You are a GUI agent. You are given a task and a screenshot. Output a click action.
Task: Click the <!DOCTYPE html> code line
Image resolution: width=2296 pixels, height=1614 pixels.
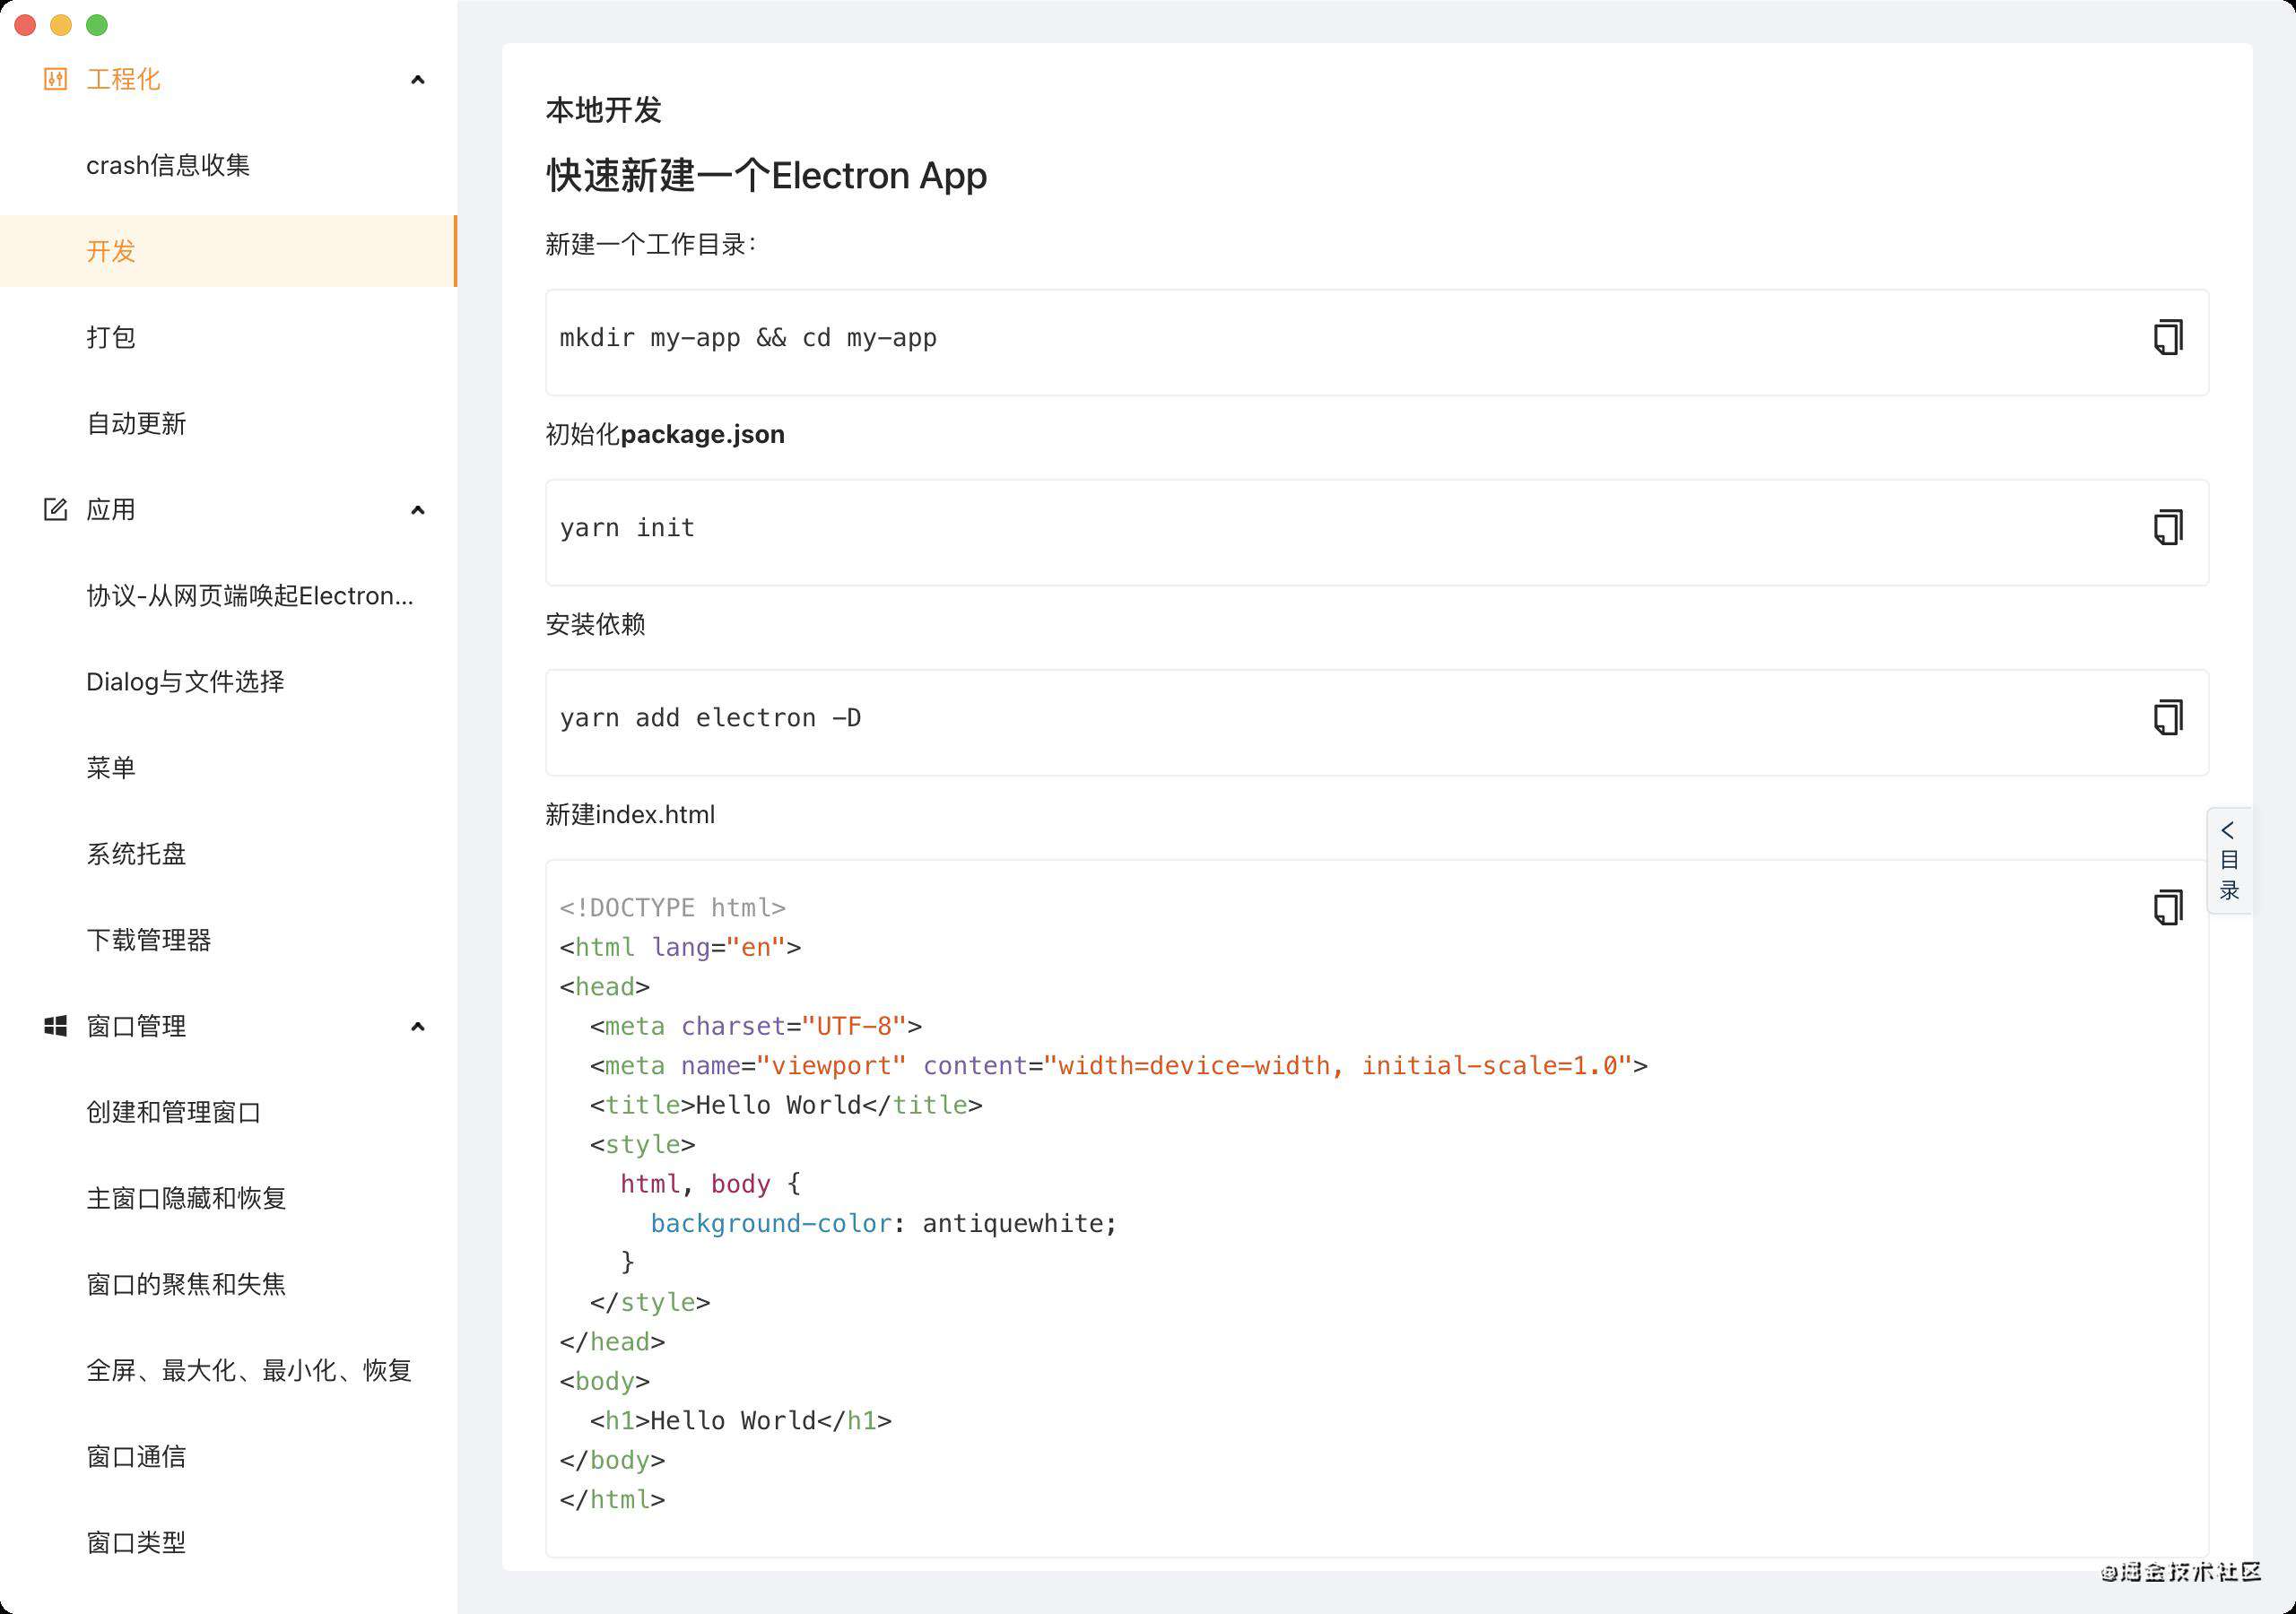(x=673, y=908)
